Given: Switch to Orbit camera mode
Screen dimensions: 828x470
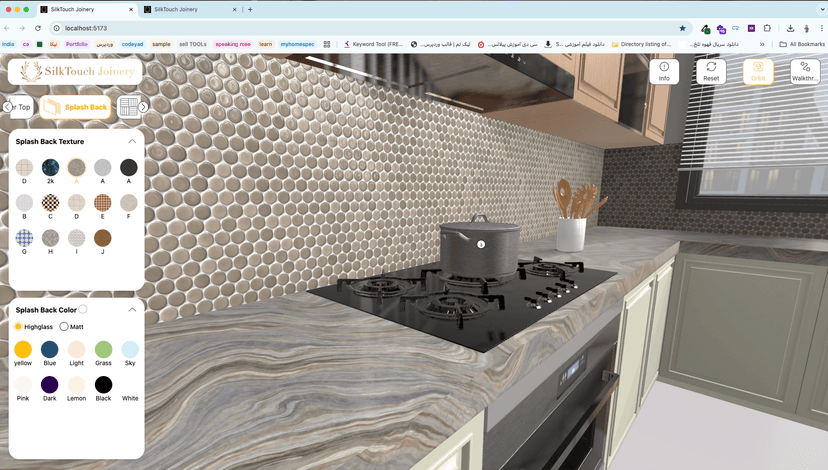Looking at the screenshot, I should [758, 71].
